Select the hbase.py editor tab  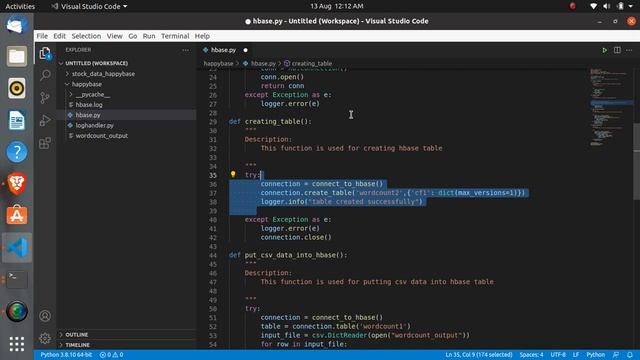pos(223,50)
